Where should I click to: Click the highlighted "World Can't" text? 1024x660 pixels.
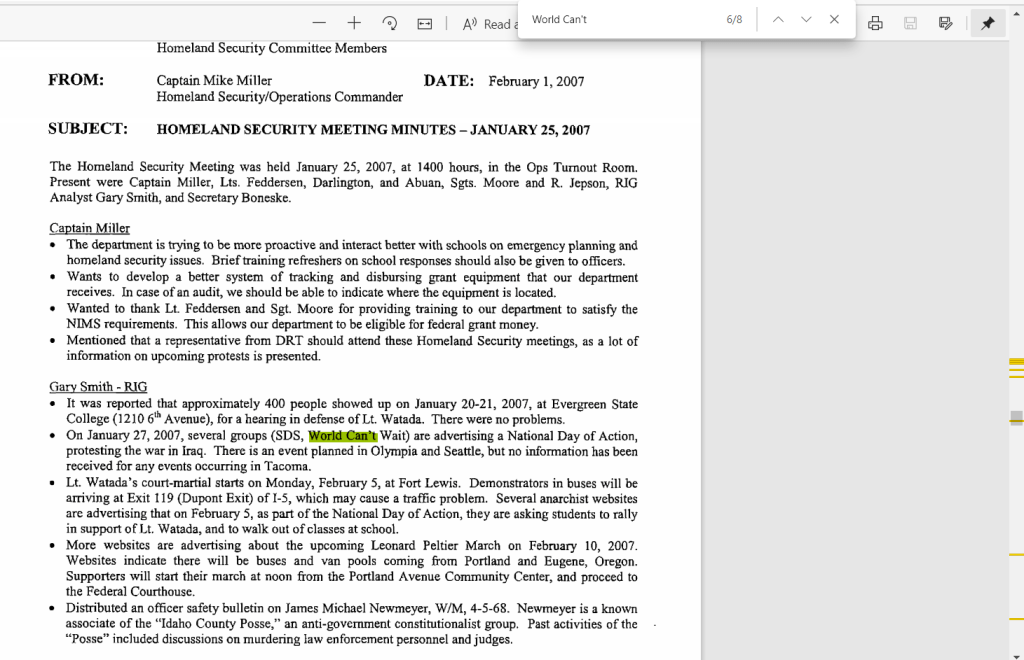click(343, 436)
